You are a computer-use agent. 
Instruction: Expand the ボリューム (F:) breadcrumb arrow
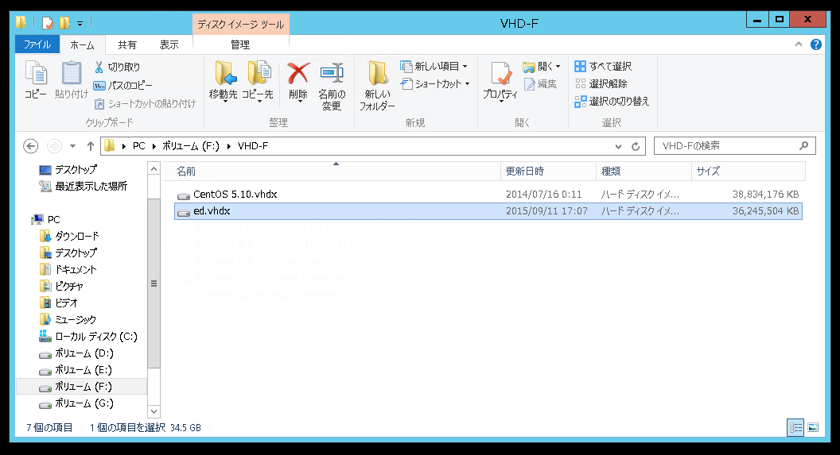(229, 146)
